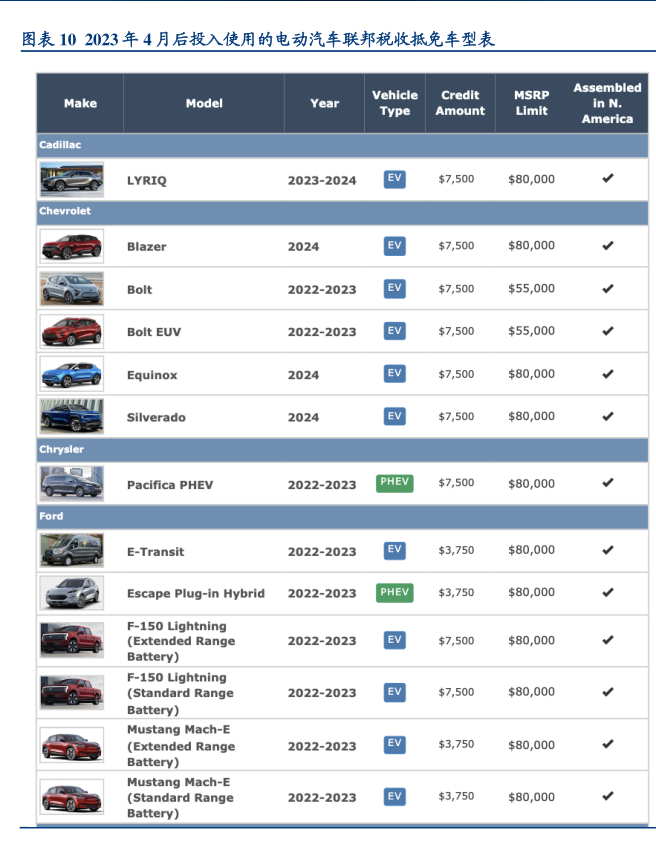656x858 pixels.
Task: Click the 2024 year for Silverado
Action: 304,418
